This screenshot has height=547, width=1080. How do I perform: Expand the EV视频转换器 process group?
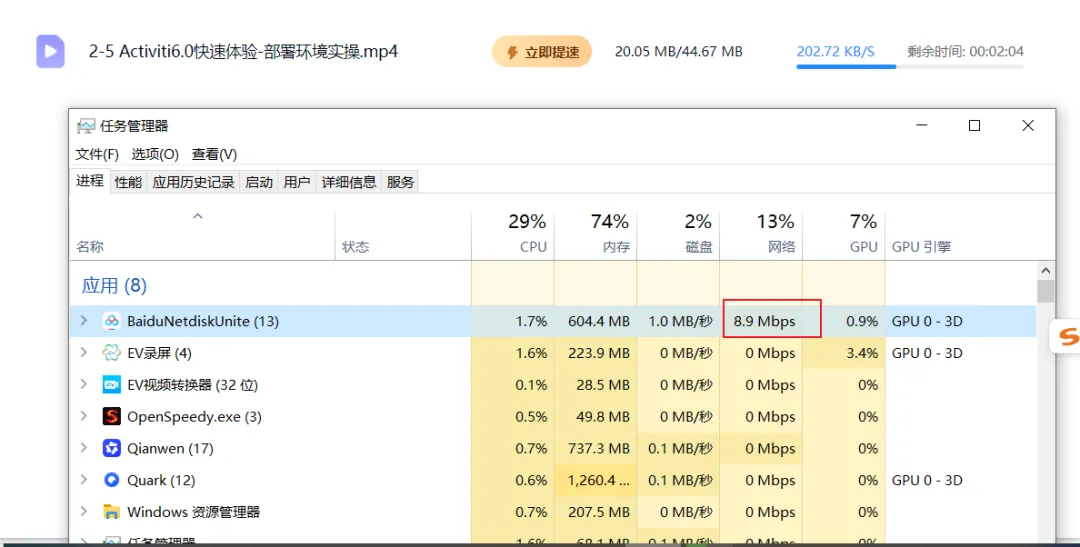click(84, 384)
